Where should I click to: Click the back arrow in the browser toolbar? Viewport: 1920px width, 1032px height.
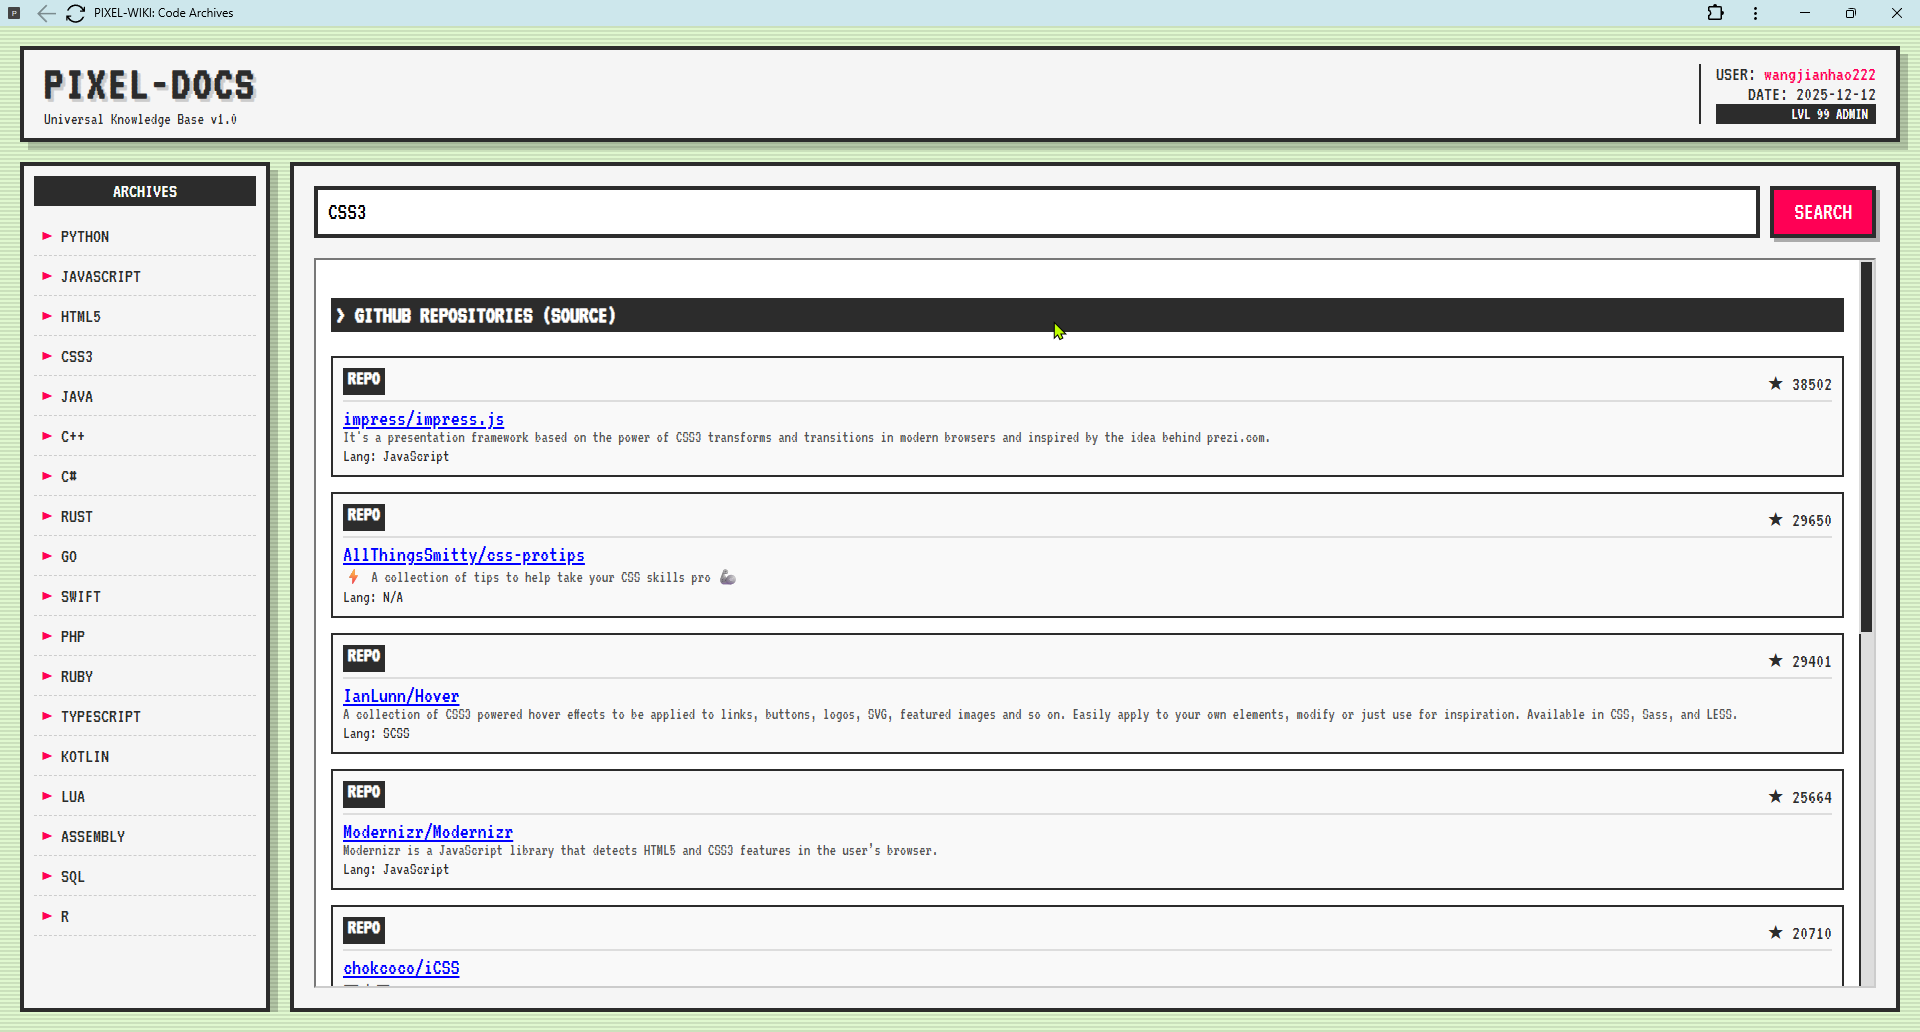click(x=46, y=13)
